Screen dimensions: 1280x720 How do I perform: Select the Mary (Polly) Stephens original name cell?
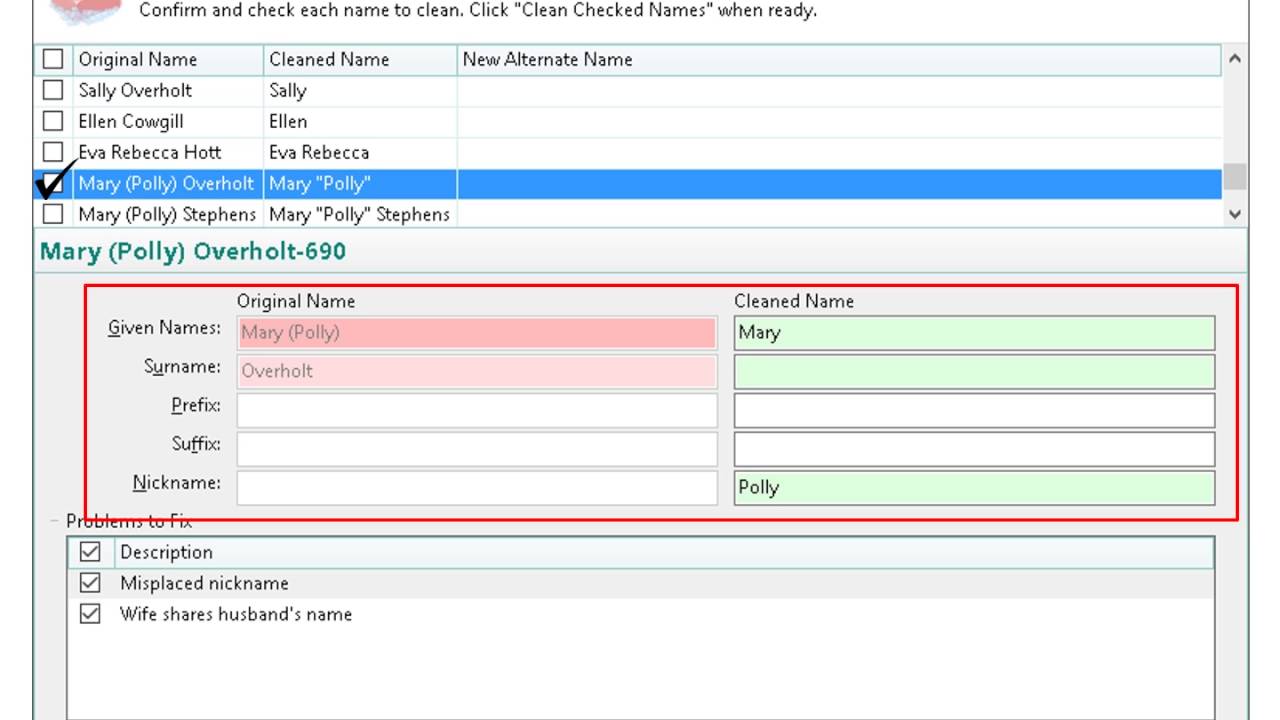tap(168, 214)
